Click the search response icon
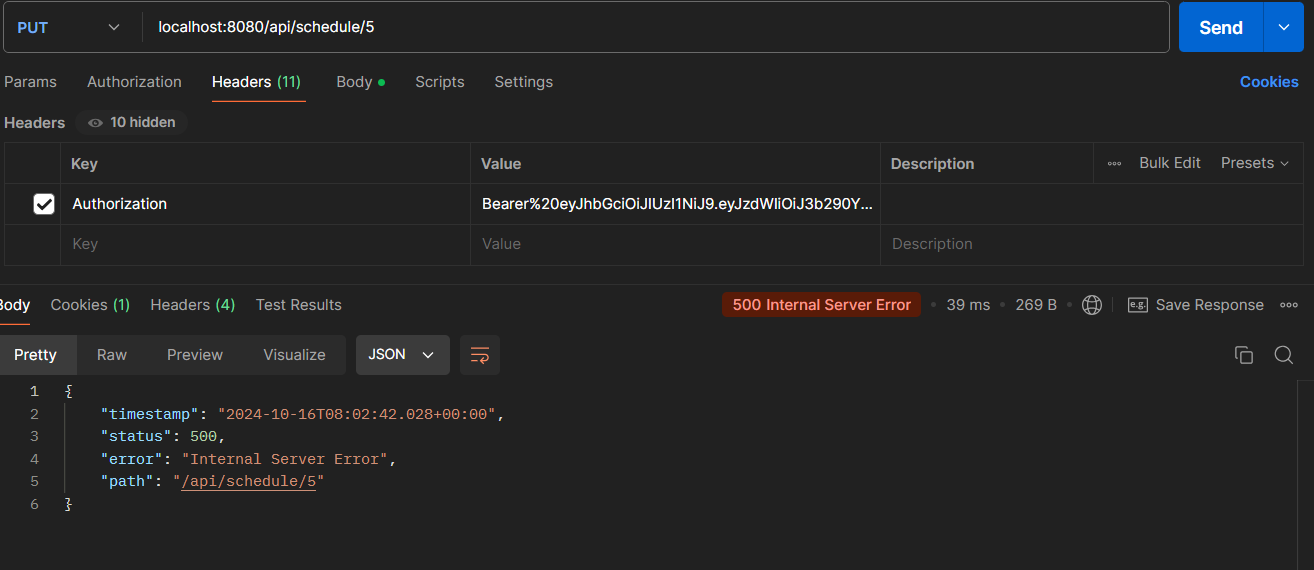This screenshot has height=570, width=1314. [1284, 355]
